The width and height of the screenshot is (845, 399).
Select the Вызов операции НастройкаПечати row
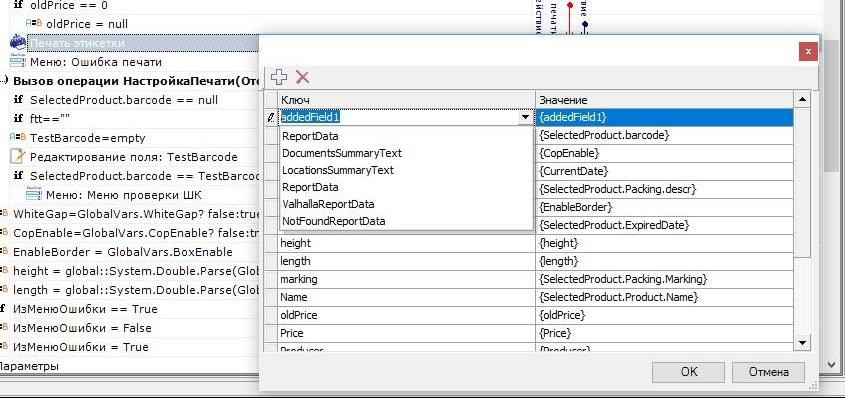point(136,81)
